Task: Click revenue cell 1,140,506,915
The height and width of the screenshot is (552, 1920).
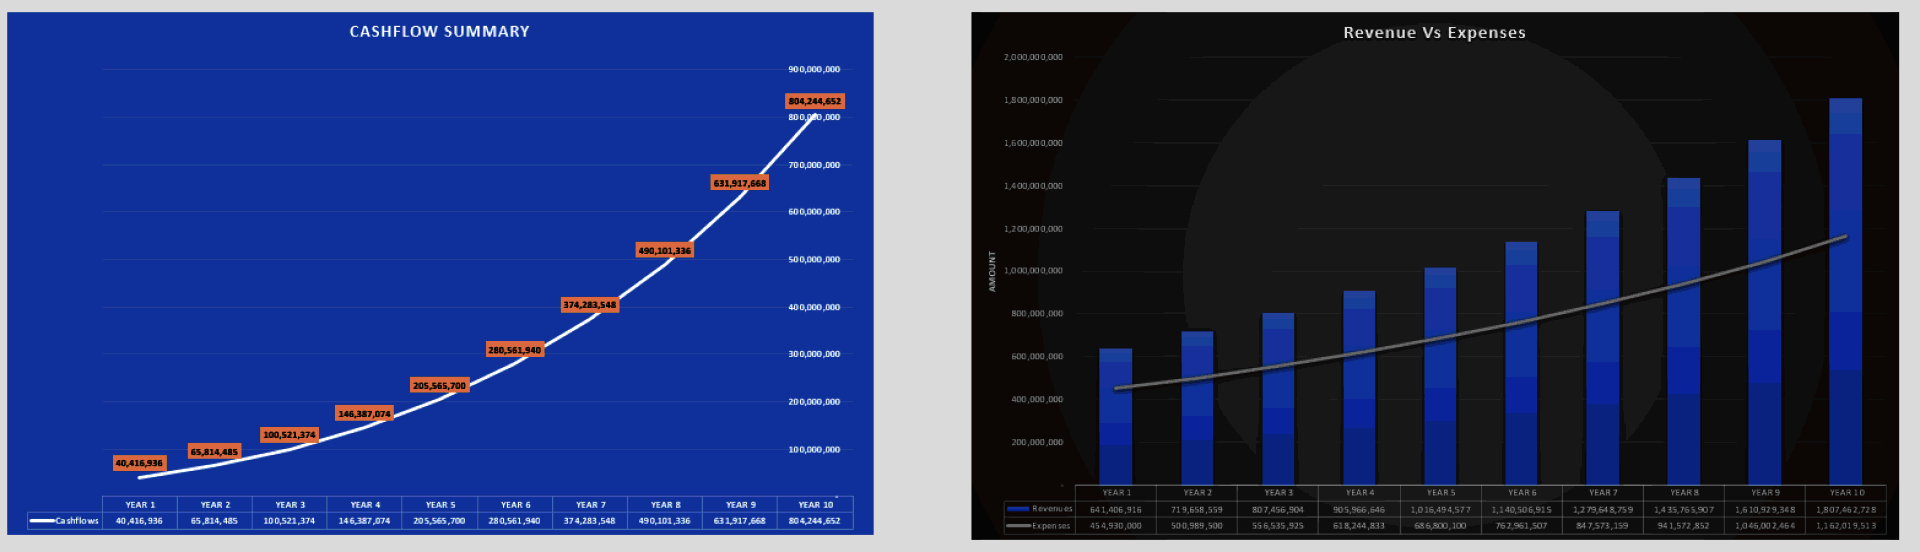Action: (x=1521, y=510)
